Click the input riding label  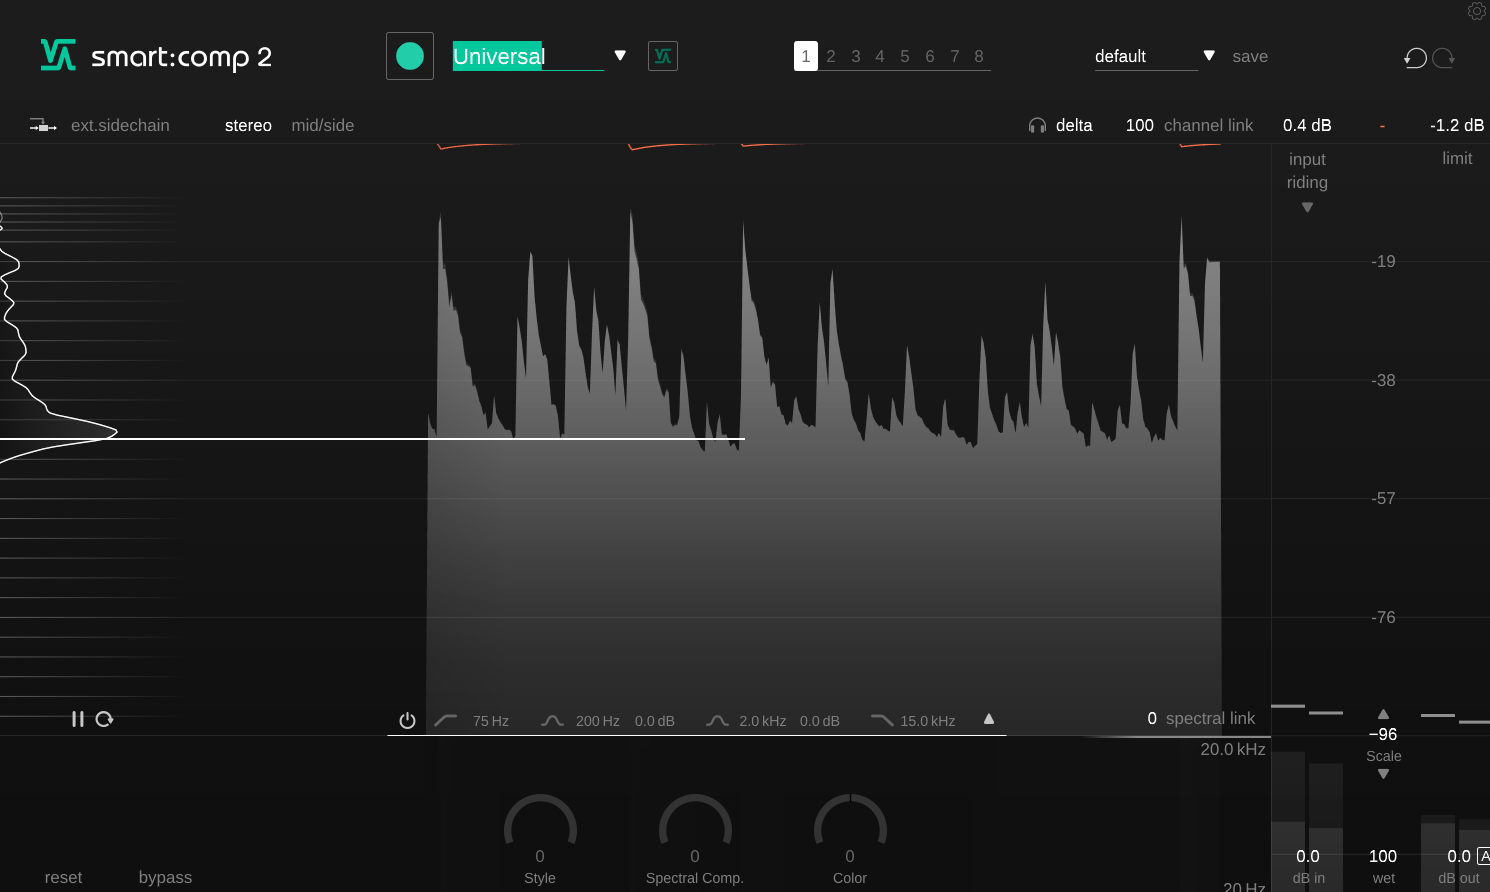point(1307,170)
